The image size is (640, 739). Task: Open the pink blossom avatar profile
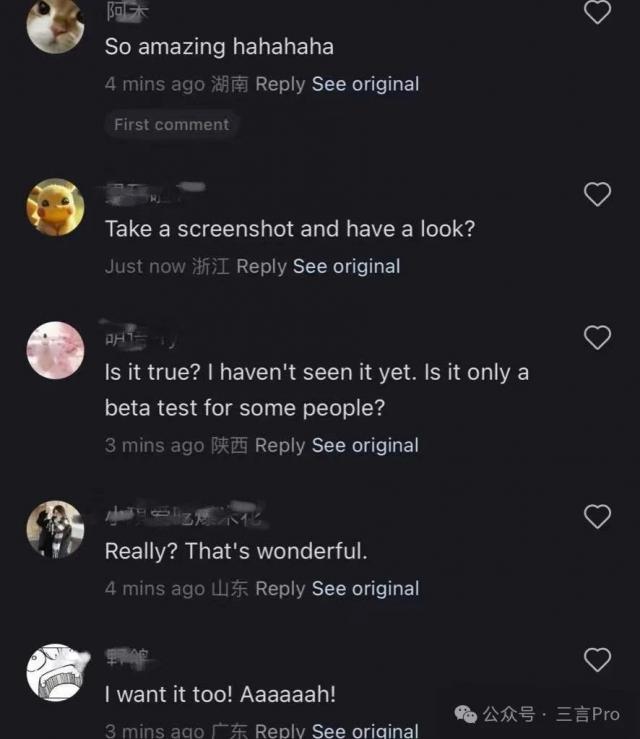click(56, 350)
